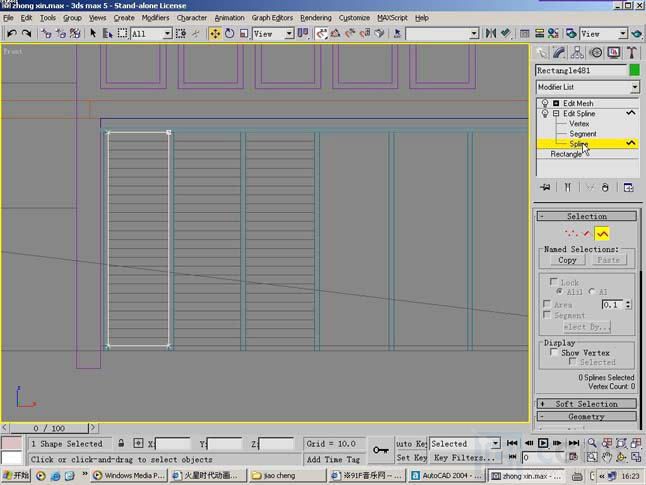The height and width of the screenshot is (485, 646).
Task: Click the Quick Render teapot icon
Action: point(637,33)
